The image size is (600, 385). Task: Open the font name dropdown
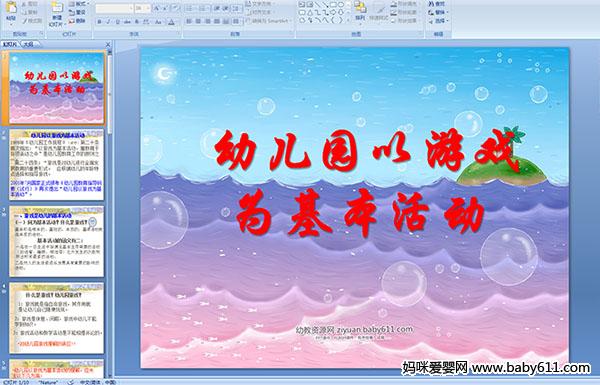(x=131, y=8)
